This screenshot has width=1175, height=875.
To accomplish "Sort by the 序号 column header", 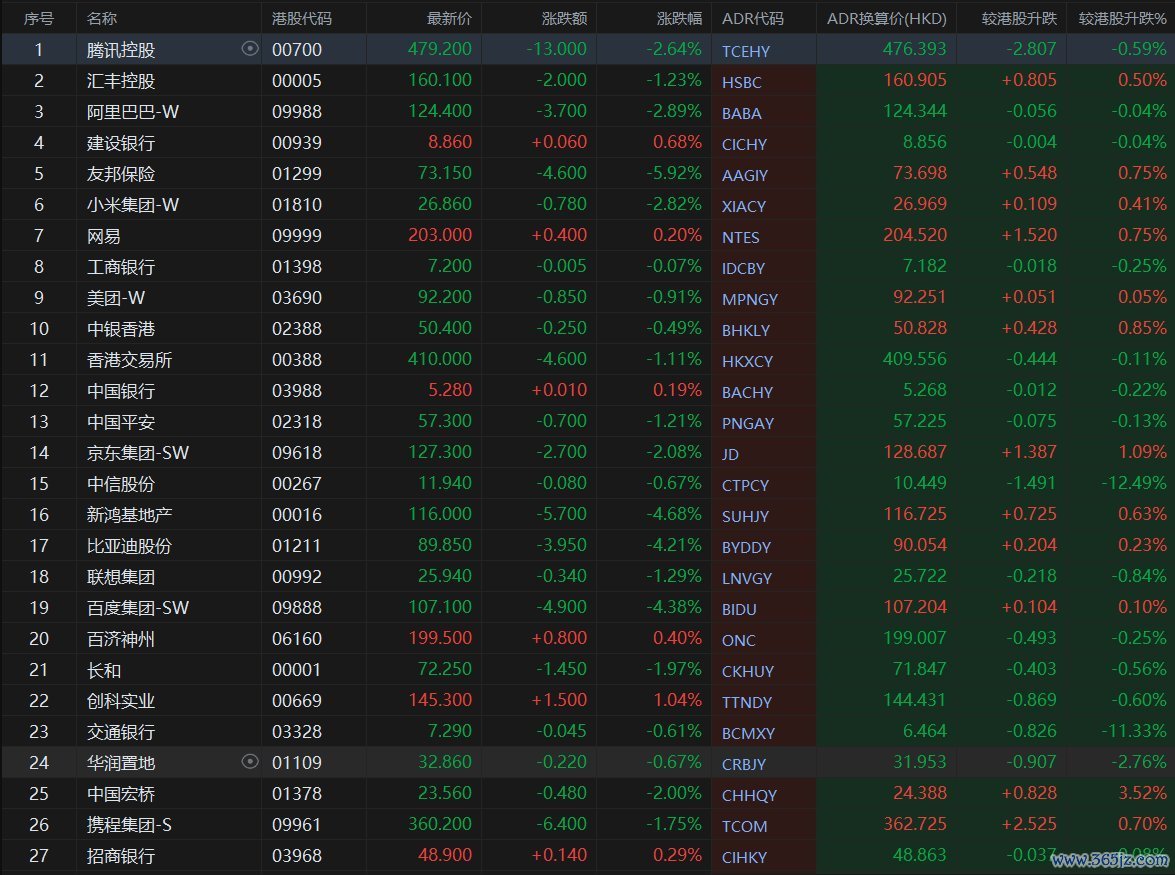I will pos(39,18).
